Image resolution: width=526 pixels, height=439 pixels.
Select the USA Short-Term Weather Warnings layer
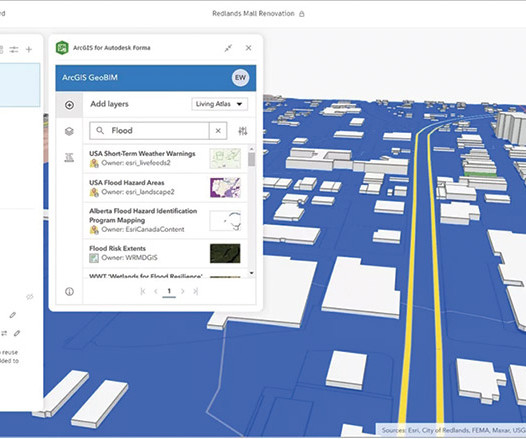[165, 159]
